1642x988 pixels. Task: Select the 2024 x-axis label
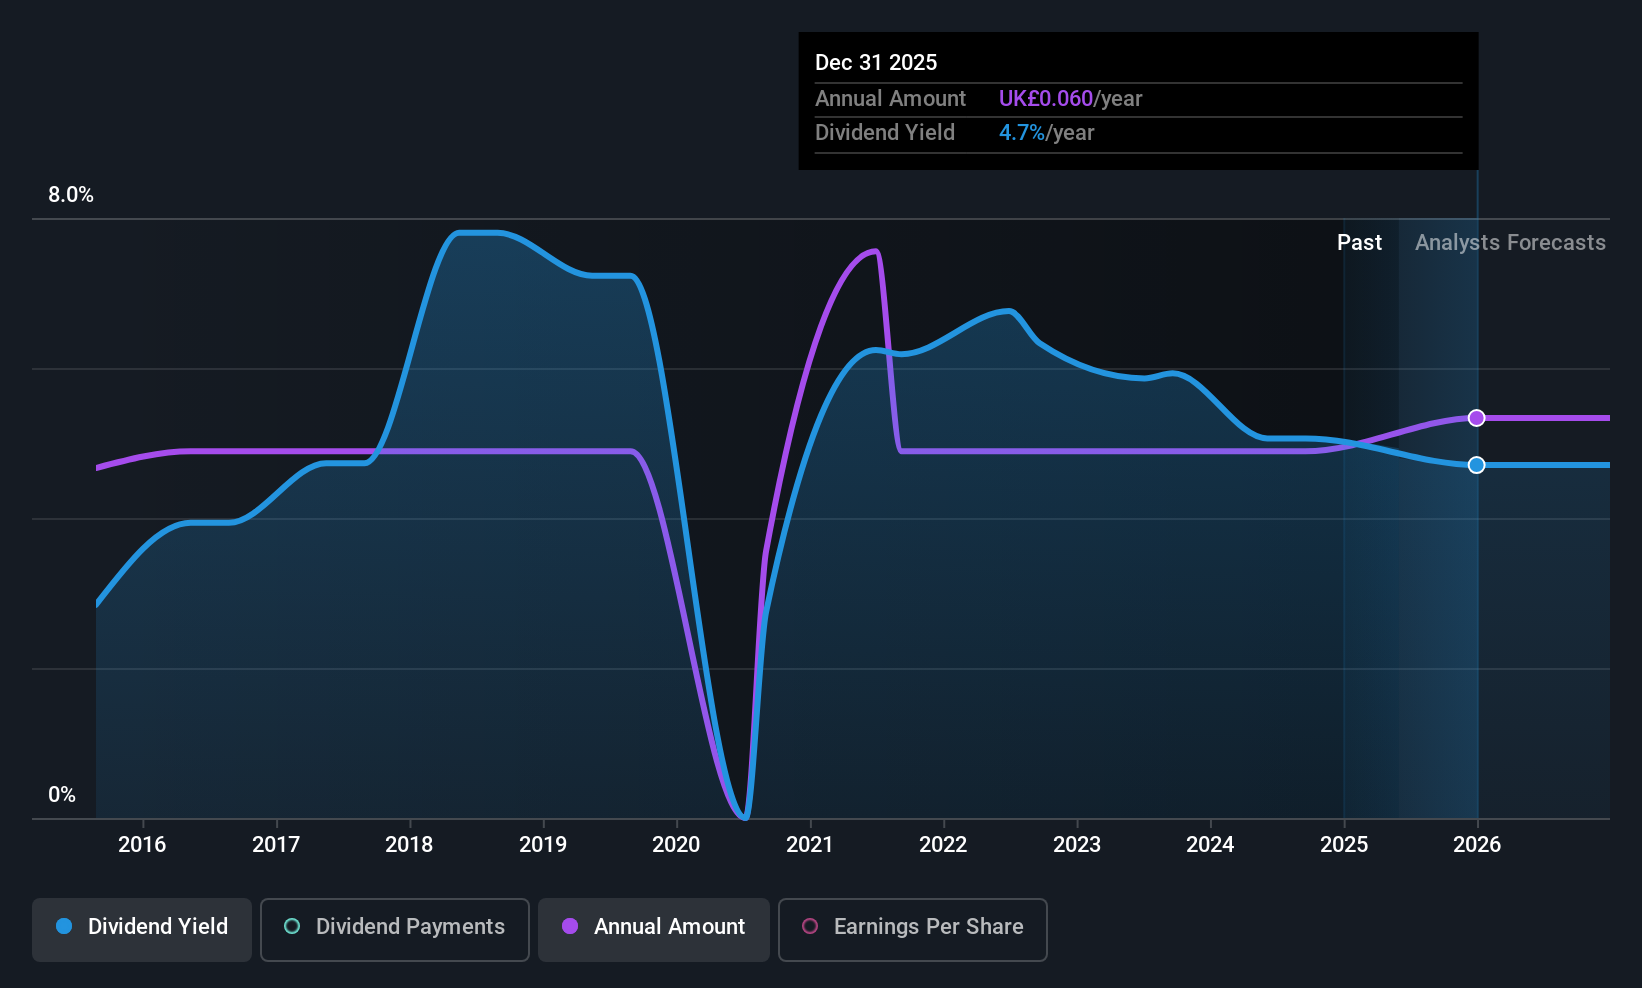tap(1210, 845)
